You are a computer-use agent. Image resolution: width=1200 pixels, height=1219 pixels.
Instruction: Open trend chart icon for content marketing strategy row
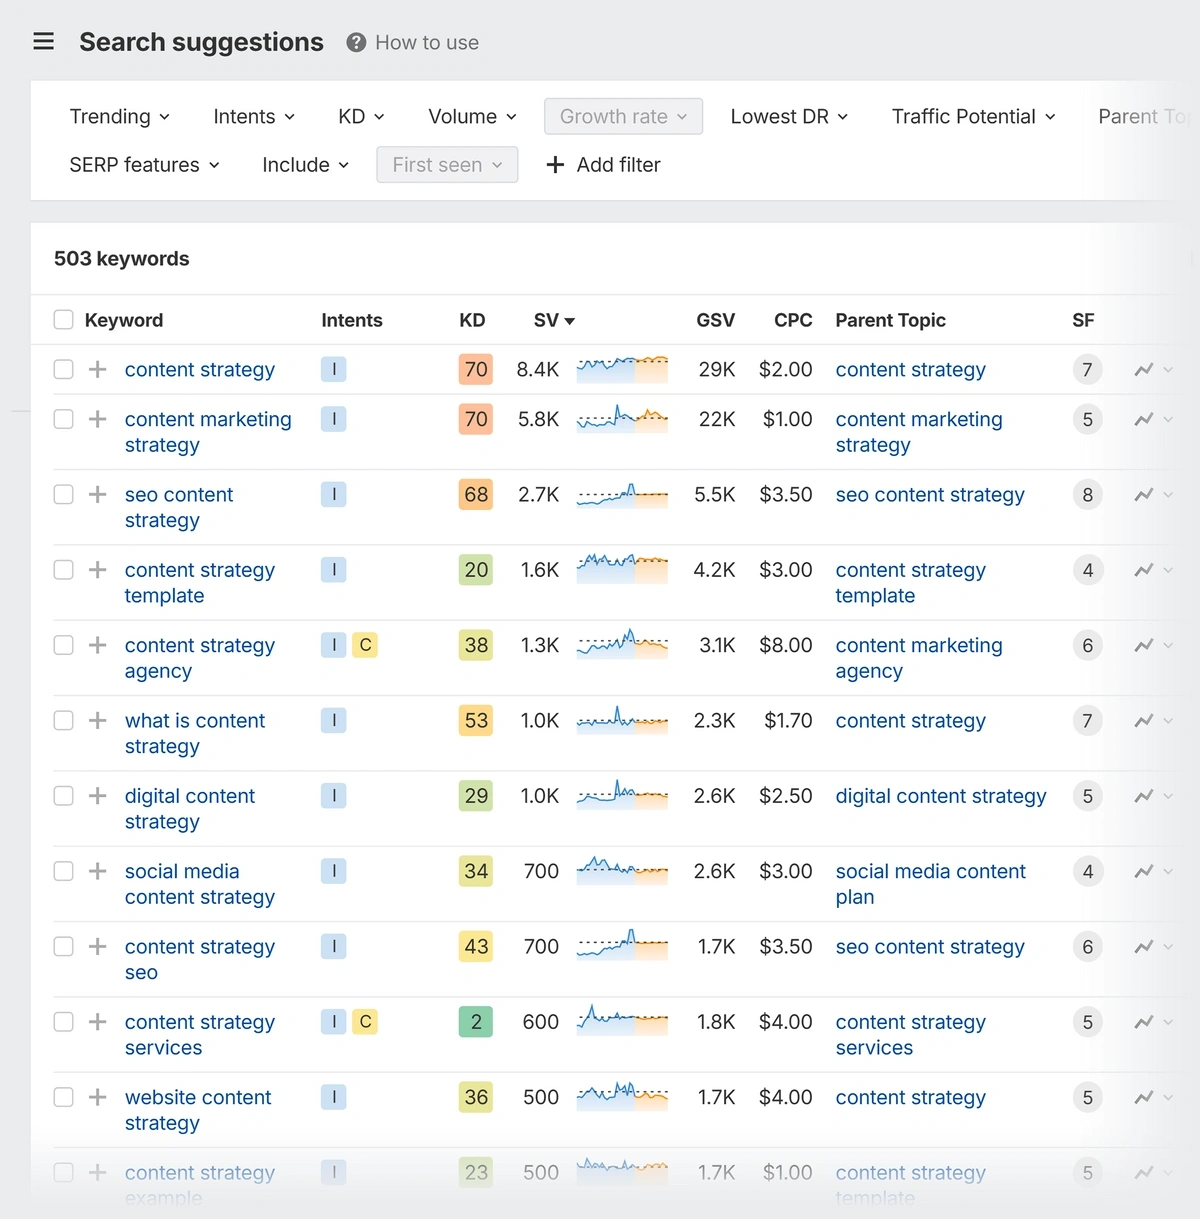(x=1144, y=419)
